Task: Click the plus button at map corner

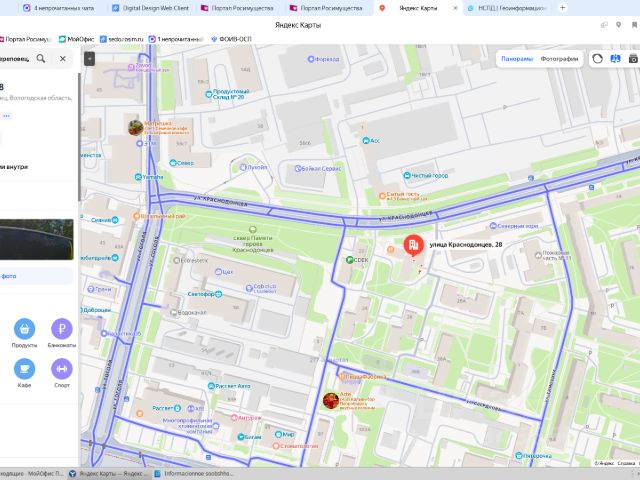Action: point(89,59)
